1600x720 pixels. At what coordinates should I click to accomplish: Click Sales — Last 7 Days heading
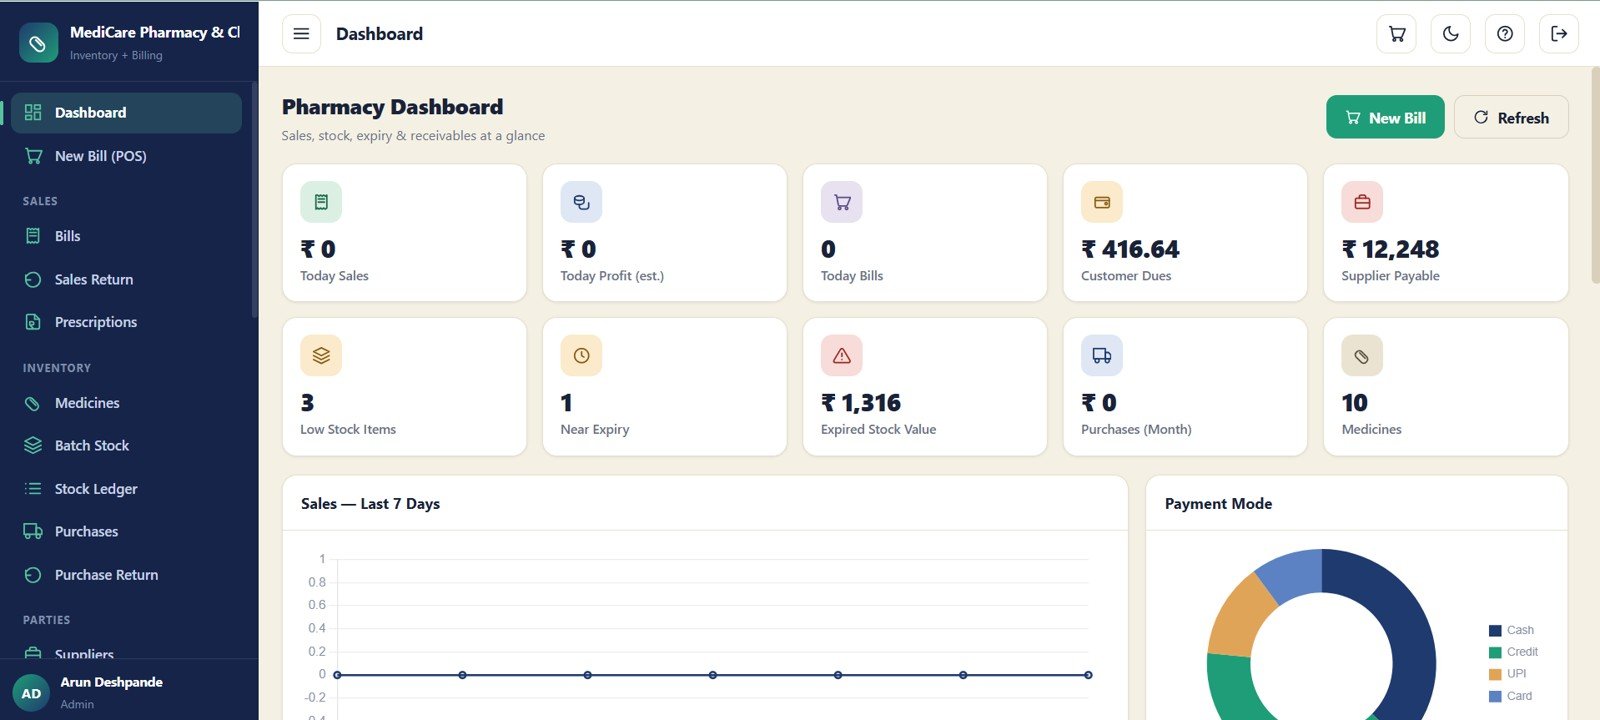370,504
